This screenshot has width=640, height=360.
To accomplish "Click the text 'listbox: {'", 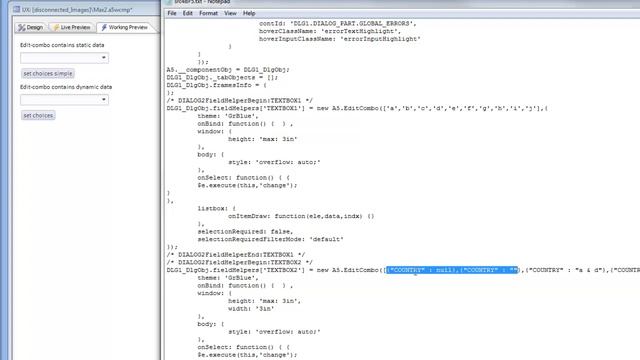I will [217, 208].
